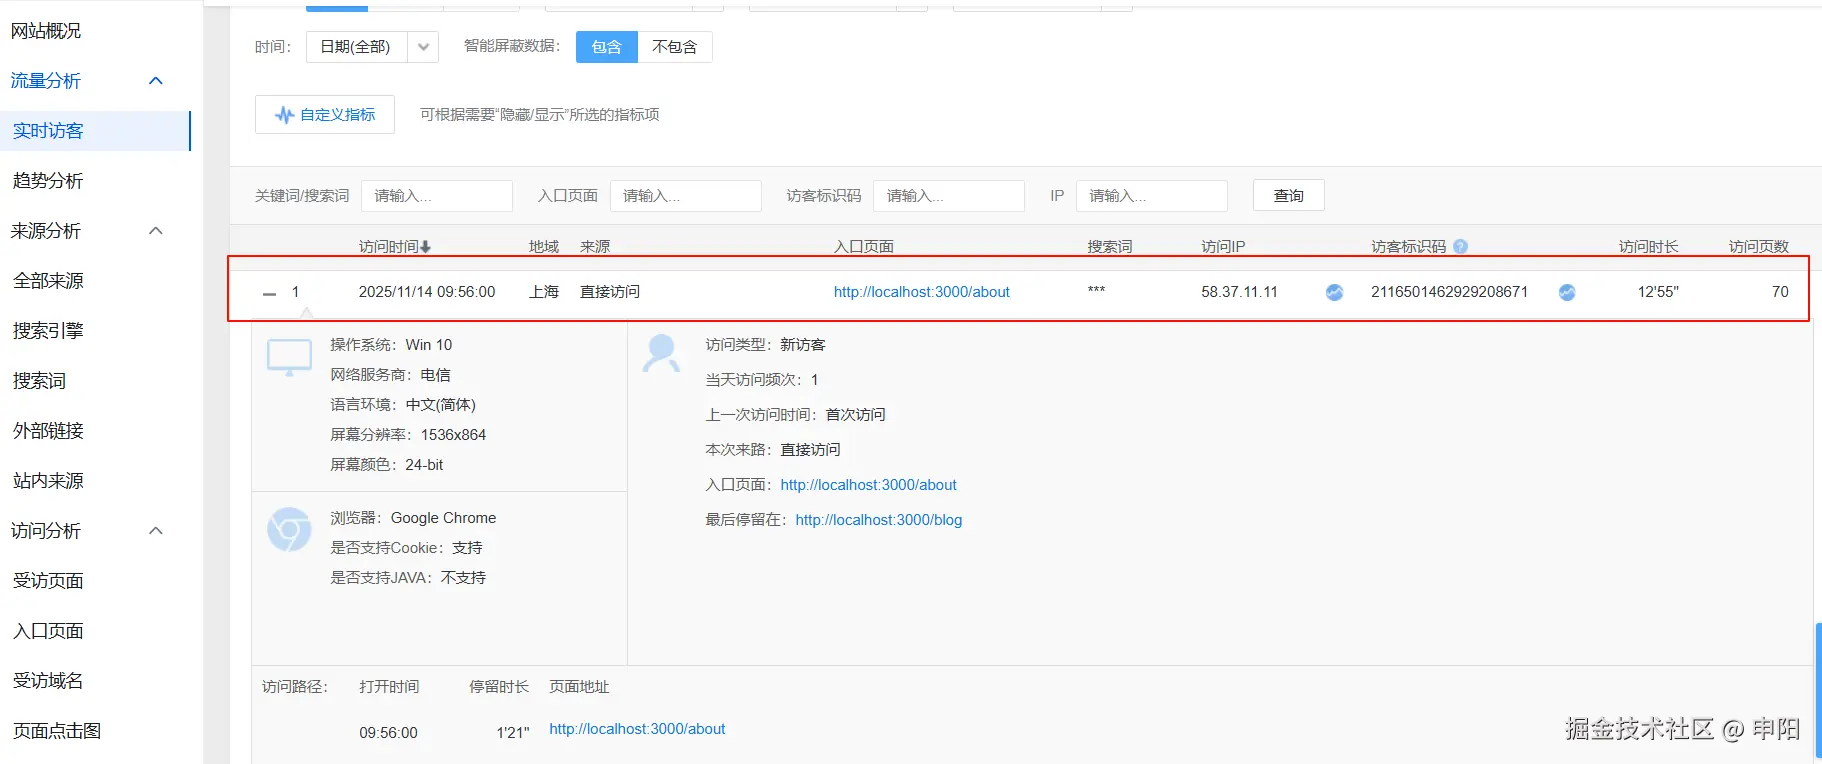
Task: Click the visitor ID 2116501462929208671
Action: point(1450,292)
